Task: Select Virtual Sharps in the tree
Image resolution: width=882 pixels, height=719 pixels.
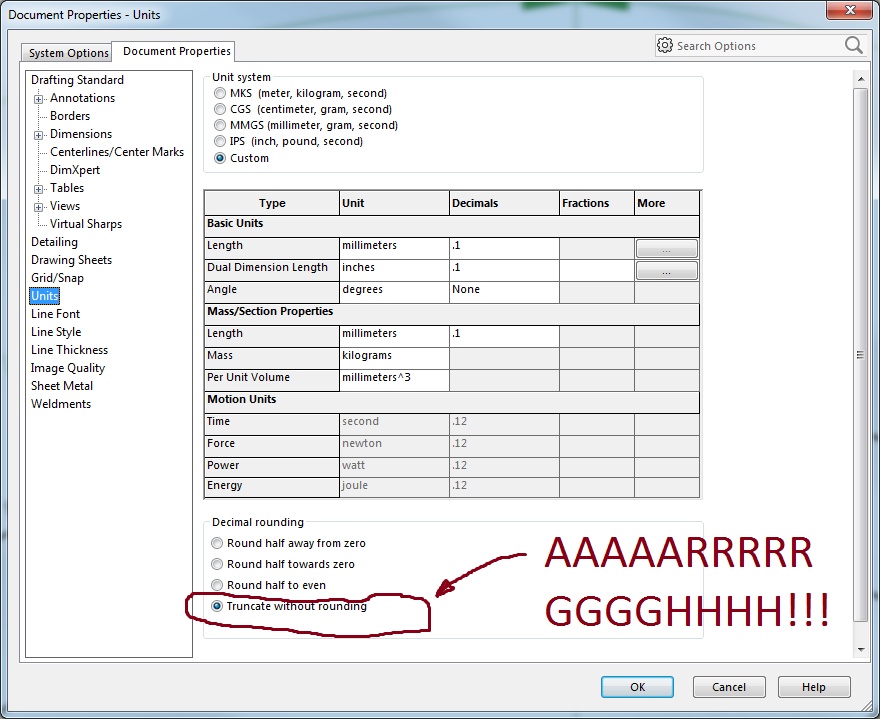Action: click(86, 224)
